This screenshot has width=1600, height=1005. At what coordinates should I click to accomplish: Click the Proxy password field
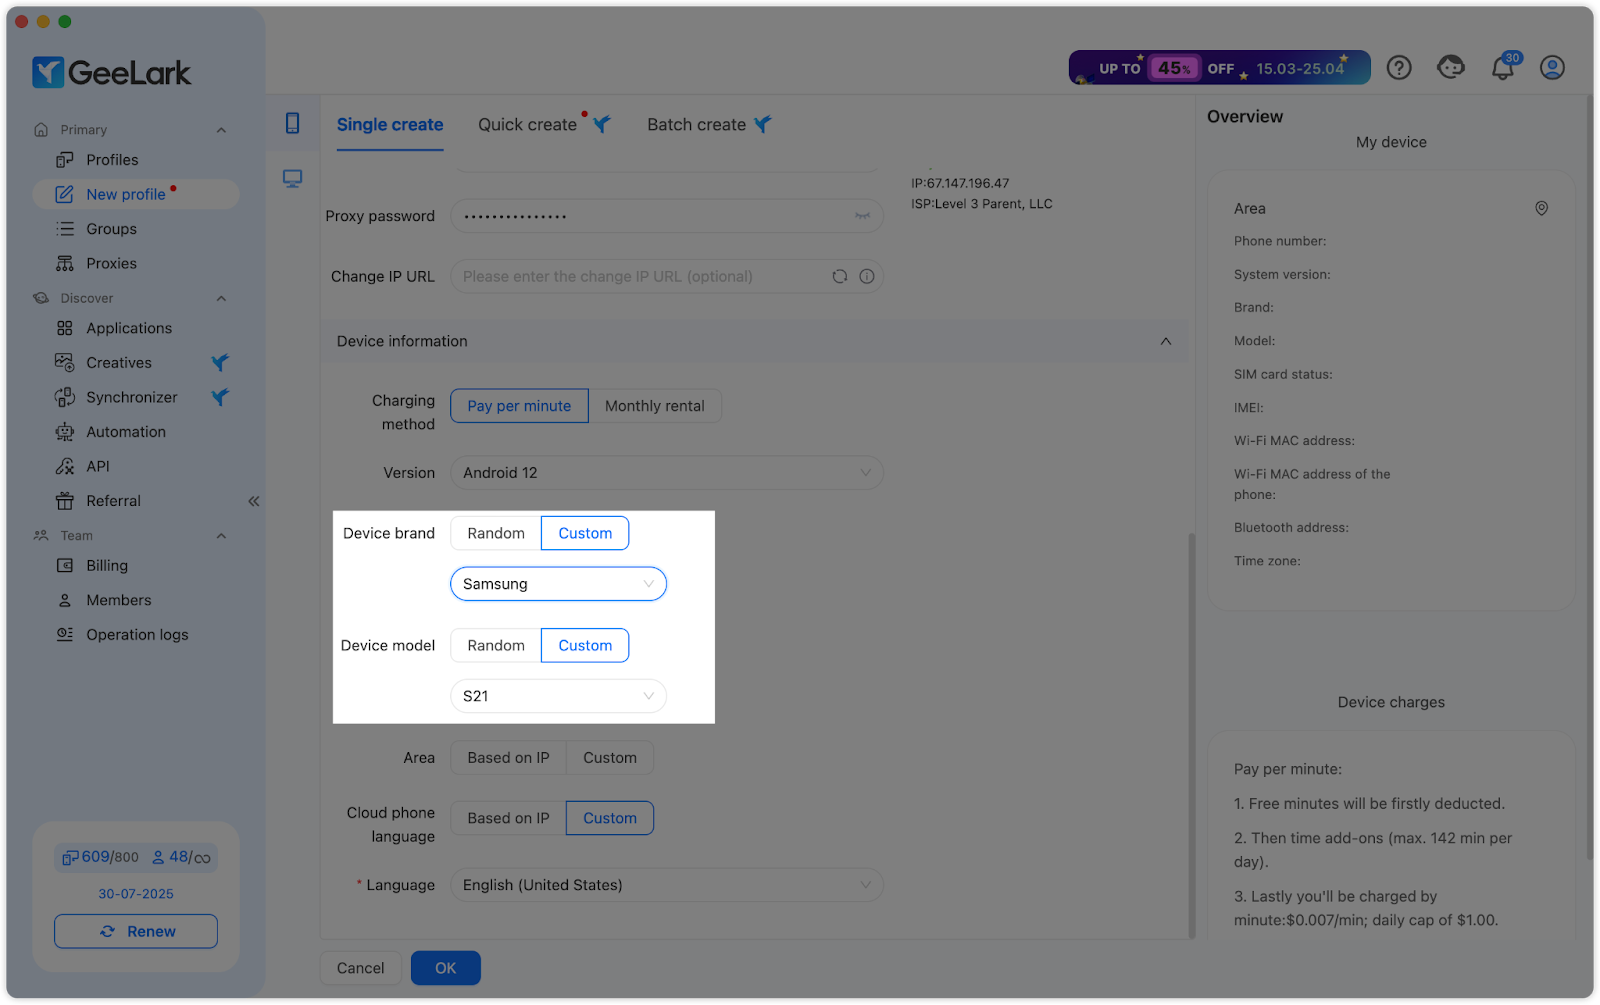(667, 216)
